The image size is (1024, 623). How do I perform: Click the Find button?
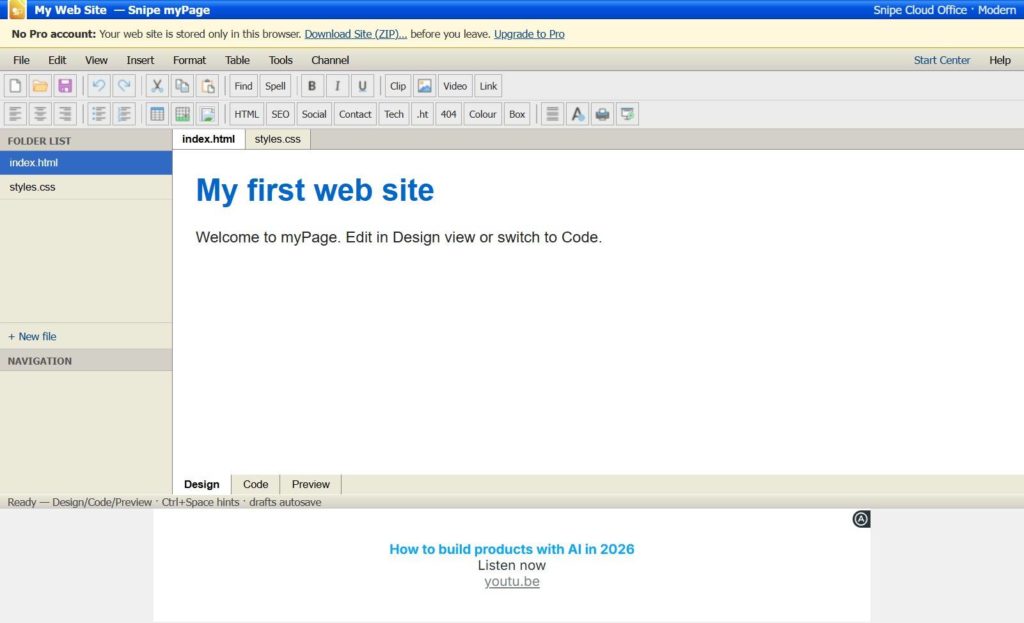244,86
